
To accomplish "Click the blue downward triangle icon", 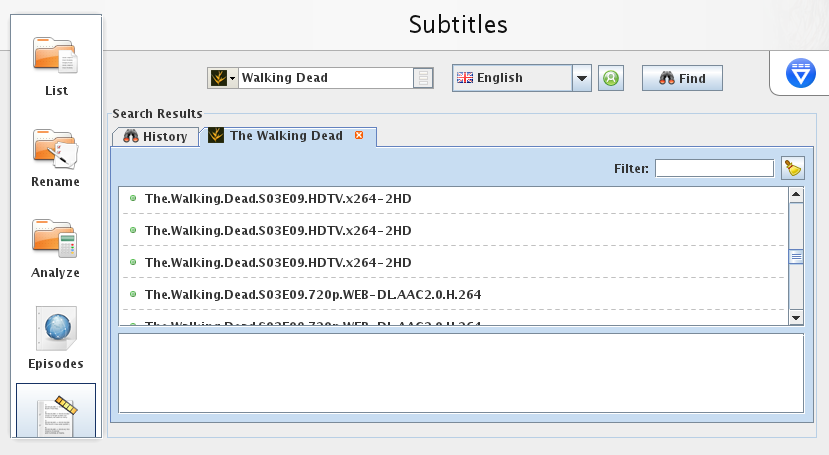I will click(800, 73).
